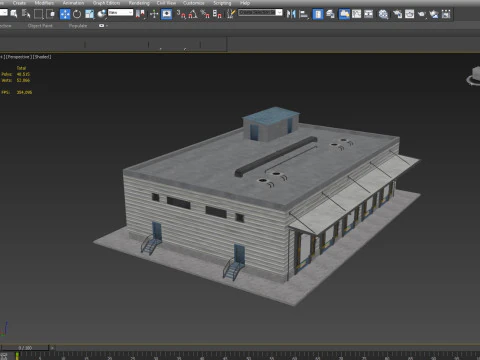
Task: Open the Help menu
Action: pyautogui.click(x=245, y=3)
